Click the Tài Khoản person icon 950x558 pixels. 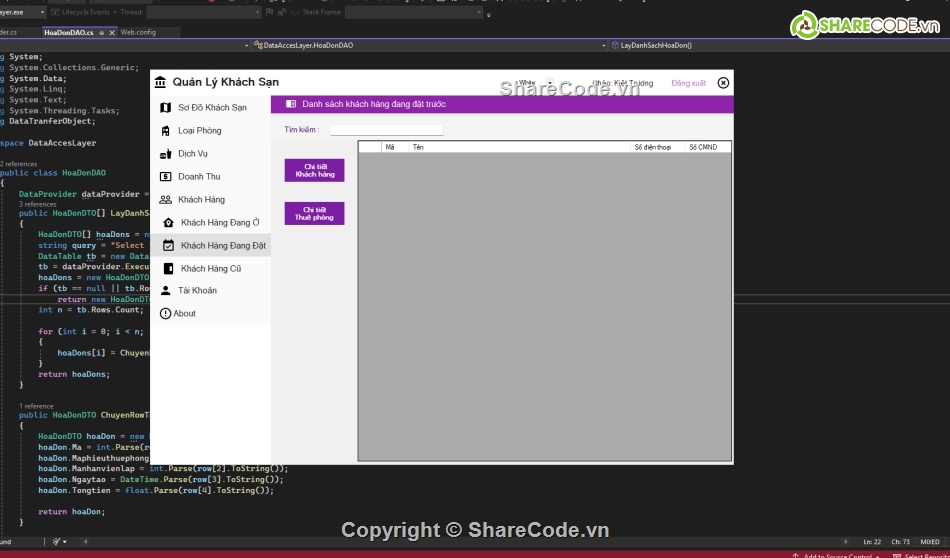[x=165, y=290]
